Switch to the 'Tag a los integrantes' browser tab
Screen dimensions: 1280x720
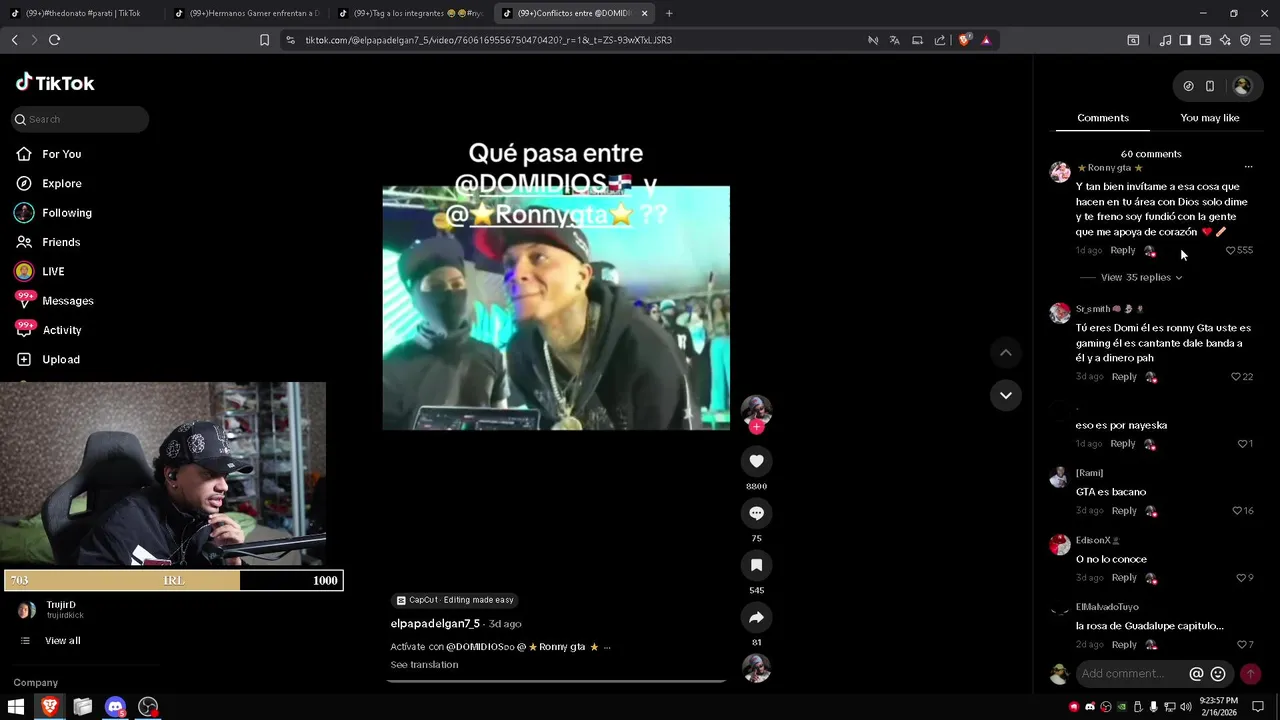click(x=410, y=13)
